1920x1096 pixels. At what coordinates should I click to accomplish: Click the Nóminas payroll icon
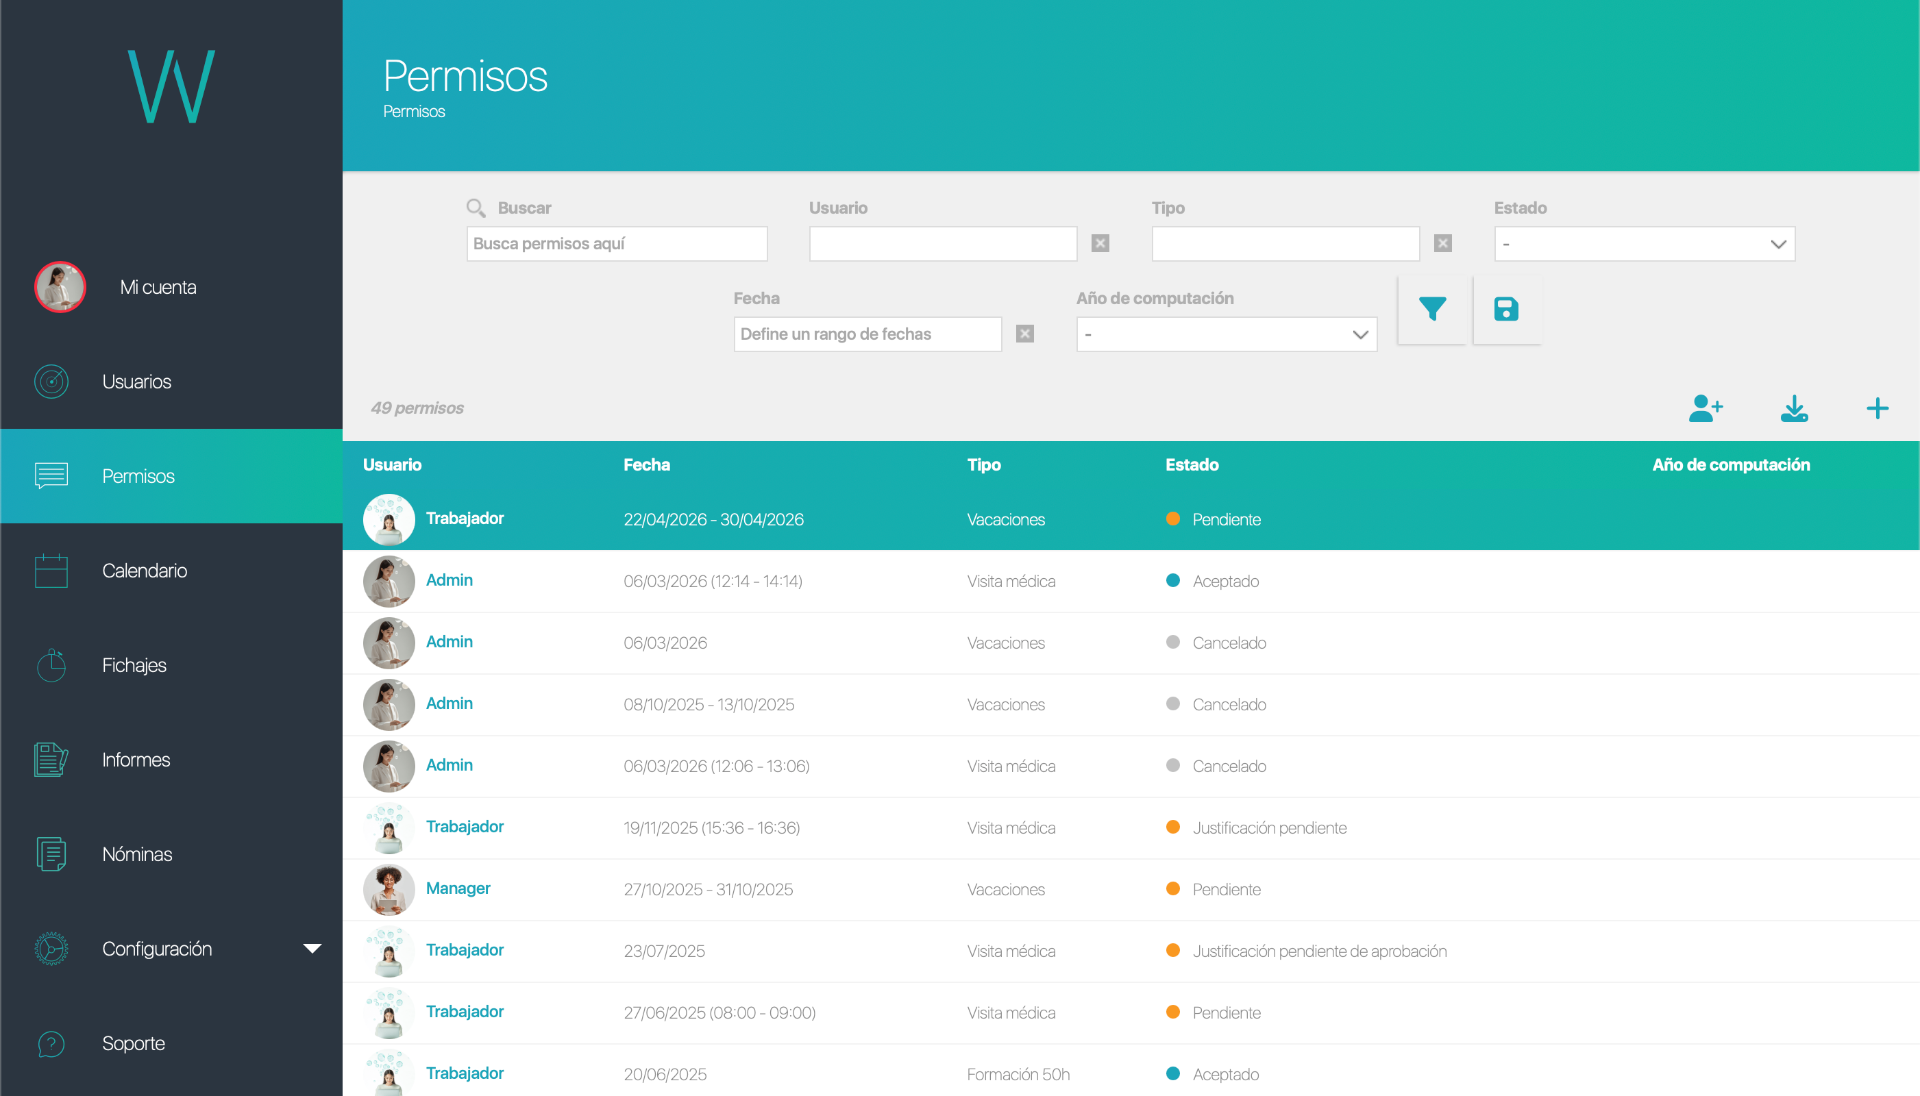51,854
